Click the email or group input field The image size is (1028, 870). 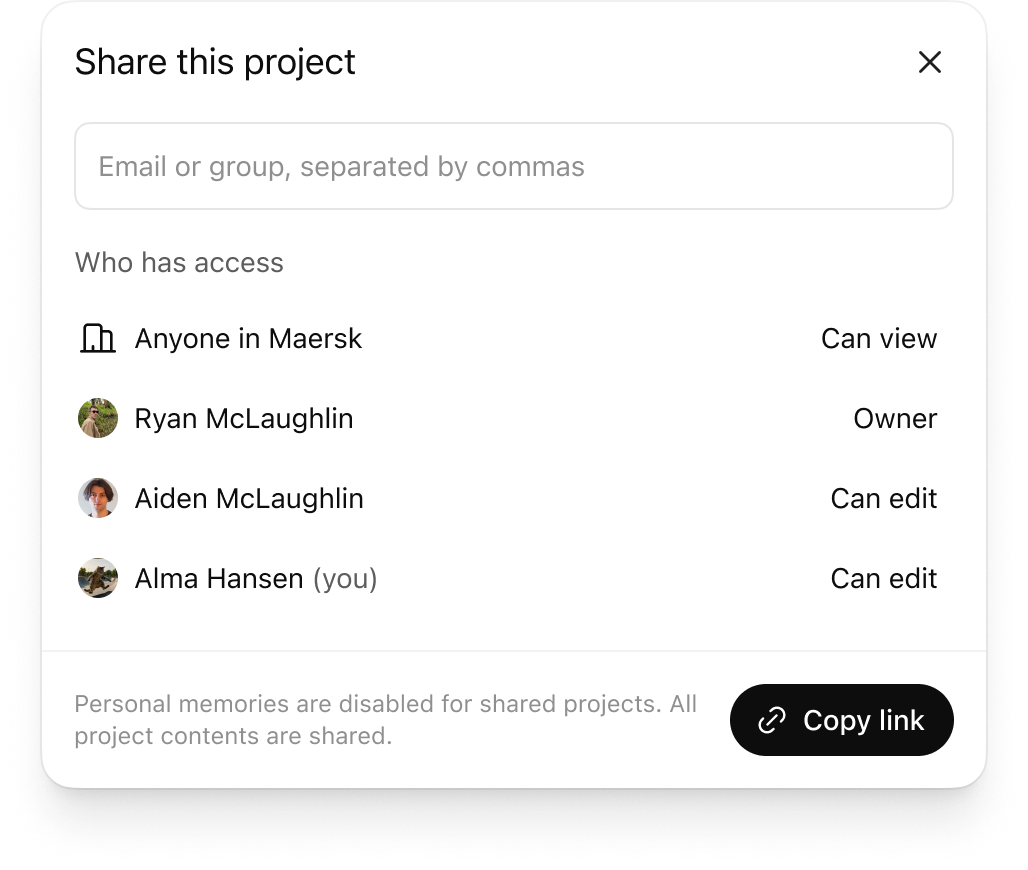point(513,166)
